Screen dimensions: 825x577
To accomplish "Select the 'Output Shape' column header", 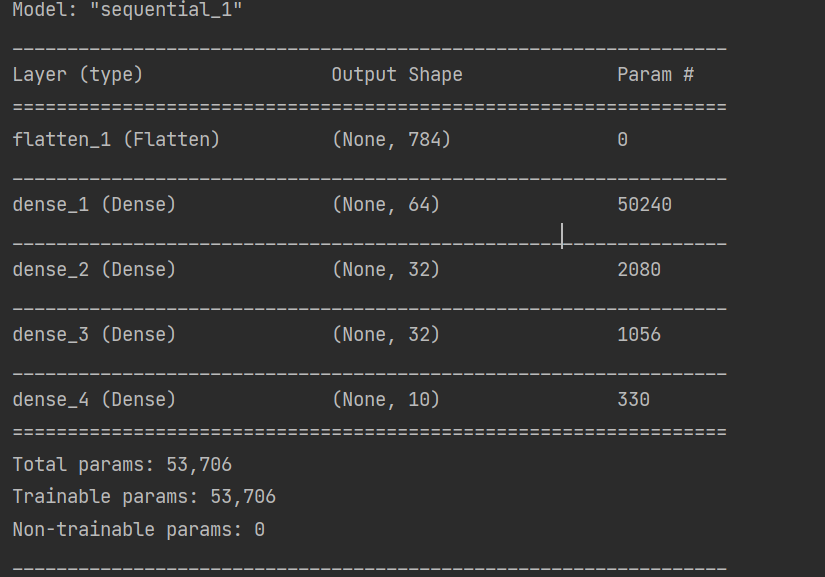I will [x=397, y=75].
